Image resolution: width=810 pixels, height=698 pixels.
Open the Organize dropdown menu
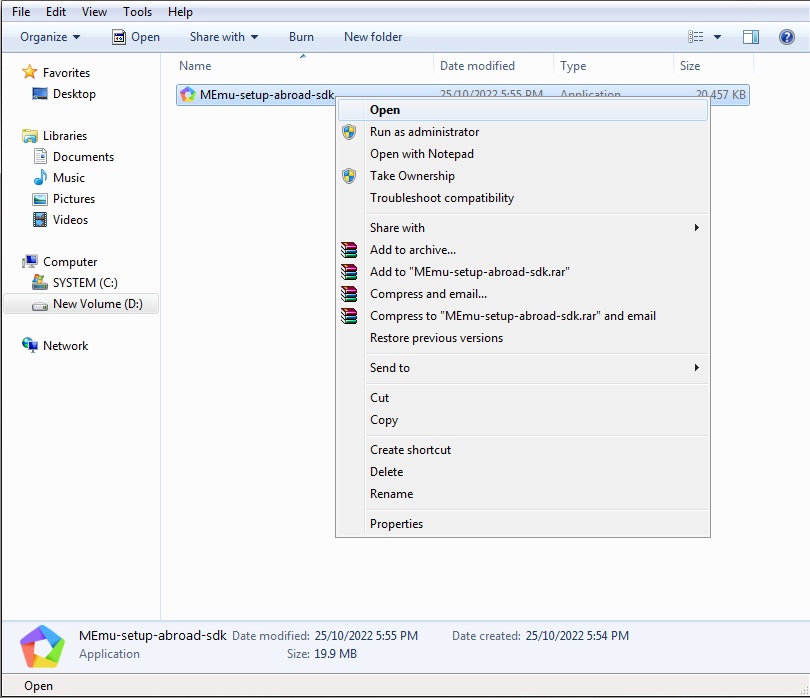(50, 37)
